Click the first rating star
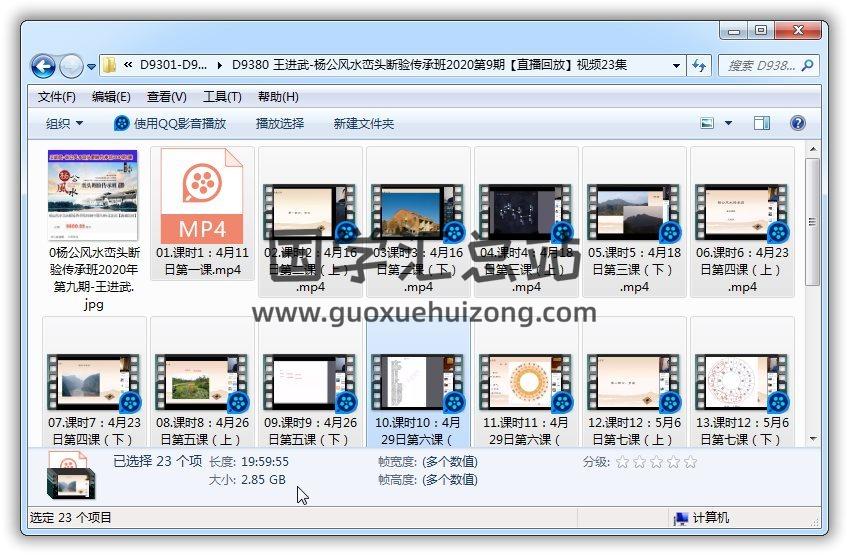The width and height of the screenshot is (849, 556). (622, 462)
